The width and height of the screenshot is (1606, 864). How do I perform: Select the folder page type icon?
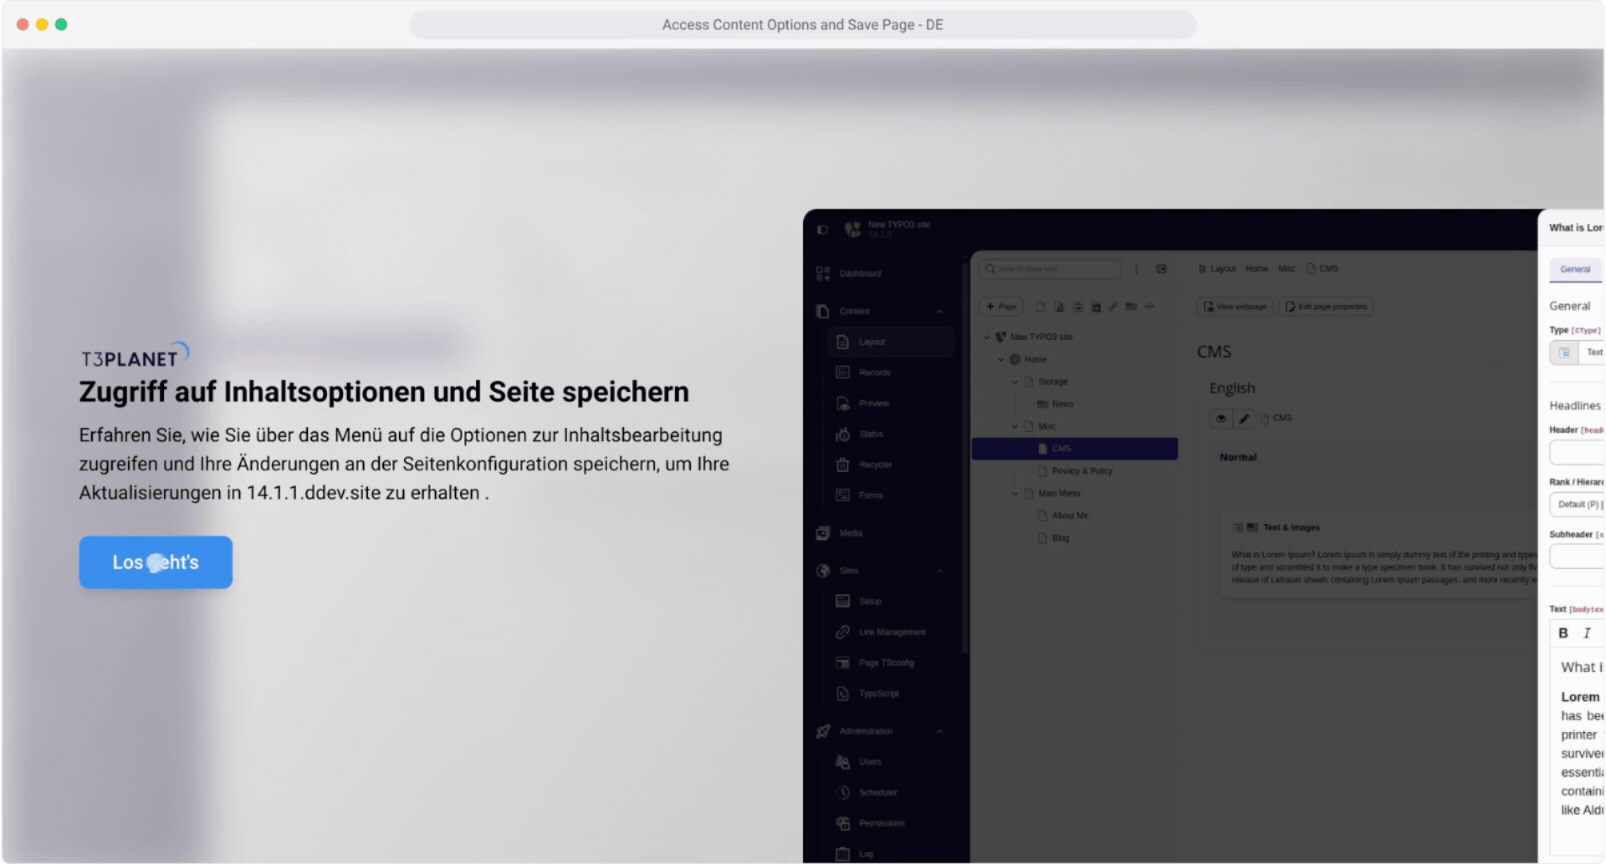(x=1131, y=307)
